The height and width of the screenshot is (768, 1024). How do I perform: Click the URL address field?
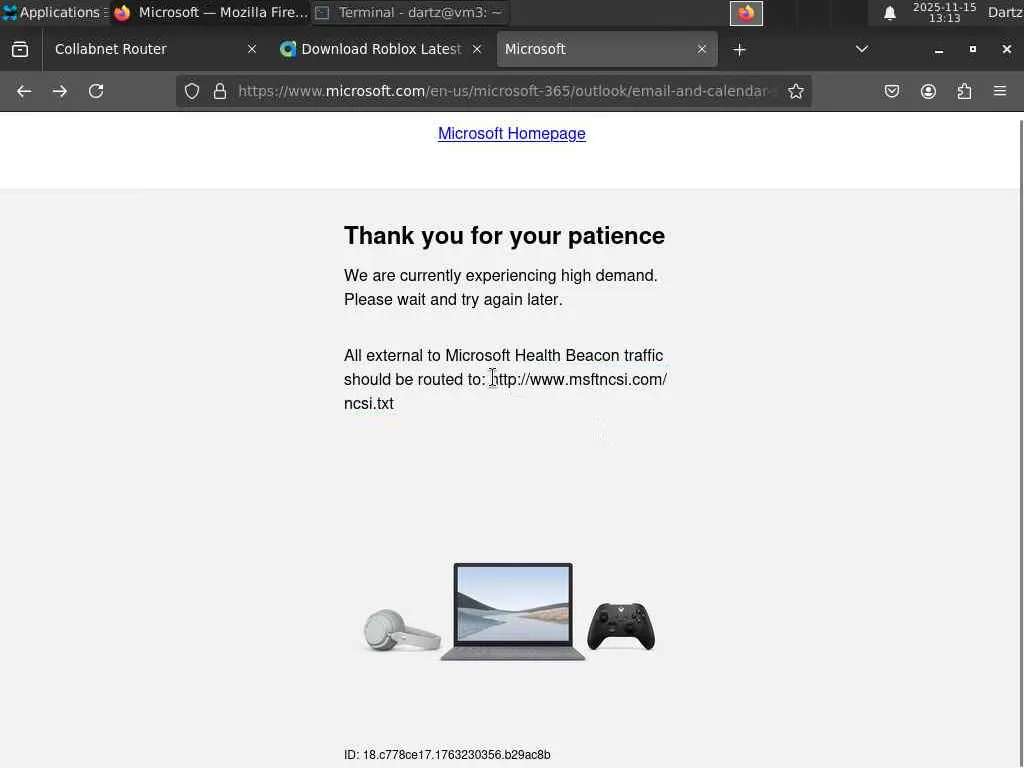tap(503, 91)
